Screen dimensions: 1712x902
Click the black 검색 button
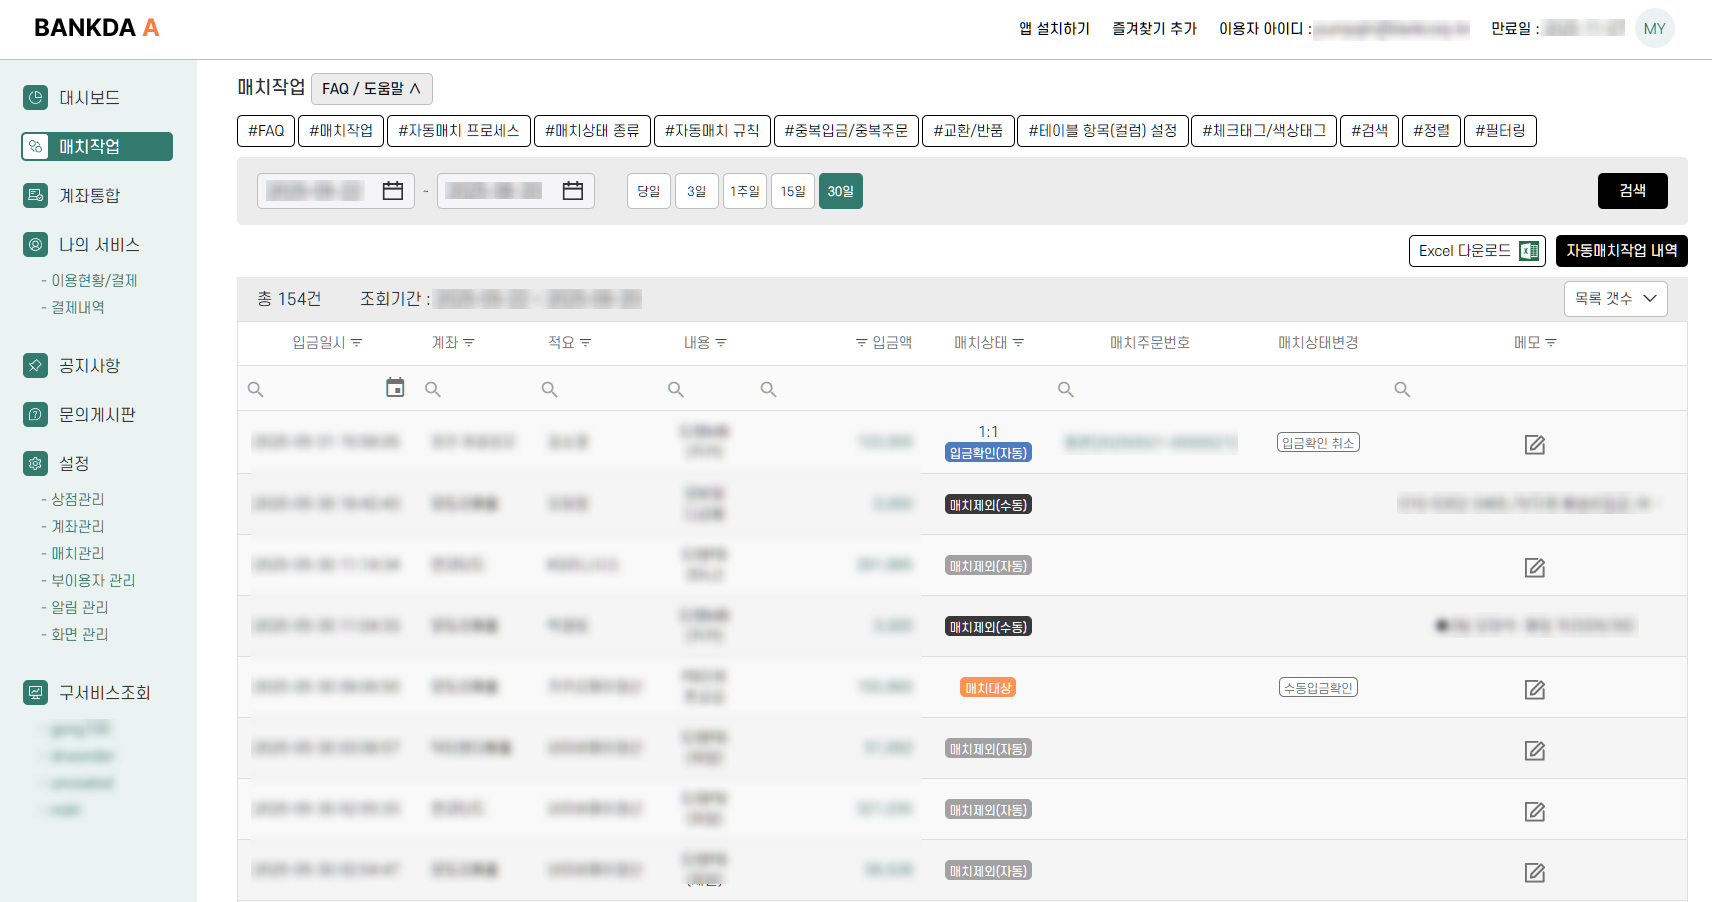click(x=1632, y=191)
